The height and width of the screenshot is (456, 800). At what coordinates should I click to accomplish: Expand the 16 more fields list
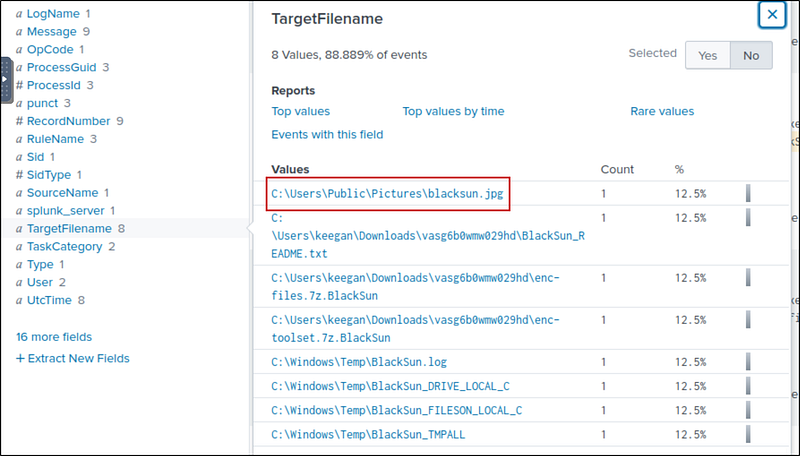(x=57, y=337)
